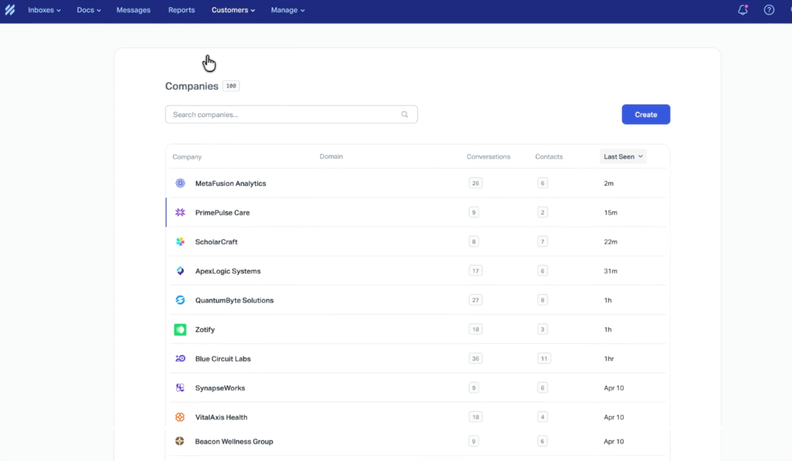The image size is (792, 461).
Task: Click ApexLogic Systems last seen 31m
Action: point(611,271)
